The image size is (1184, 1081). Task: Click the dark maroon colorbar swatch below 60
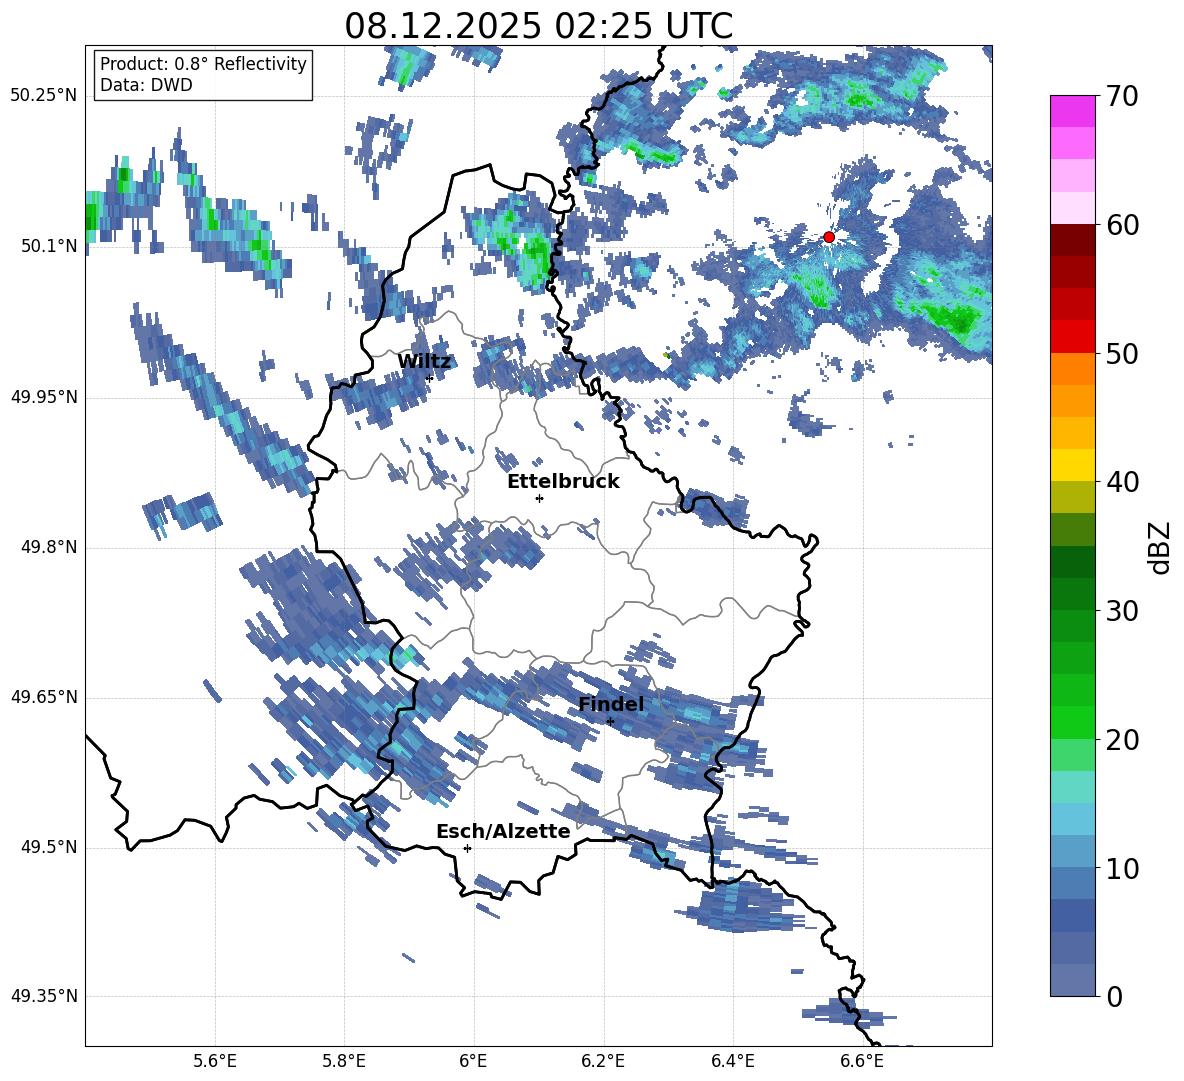tap(1072, 240)
